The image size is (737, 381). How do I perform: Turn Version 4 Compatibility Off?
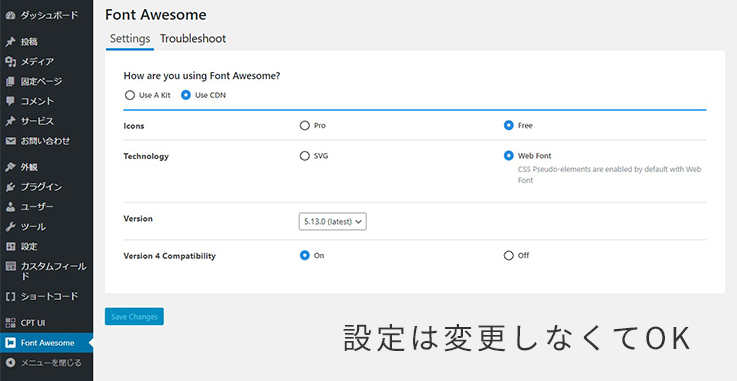tap(509, 256)
